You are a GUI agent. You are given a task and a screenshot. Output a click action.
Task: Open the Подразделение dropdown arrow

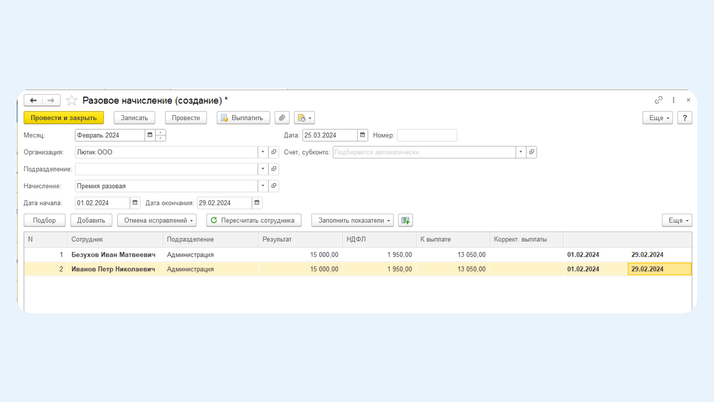[263, 169]
